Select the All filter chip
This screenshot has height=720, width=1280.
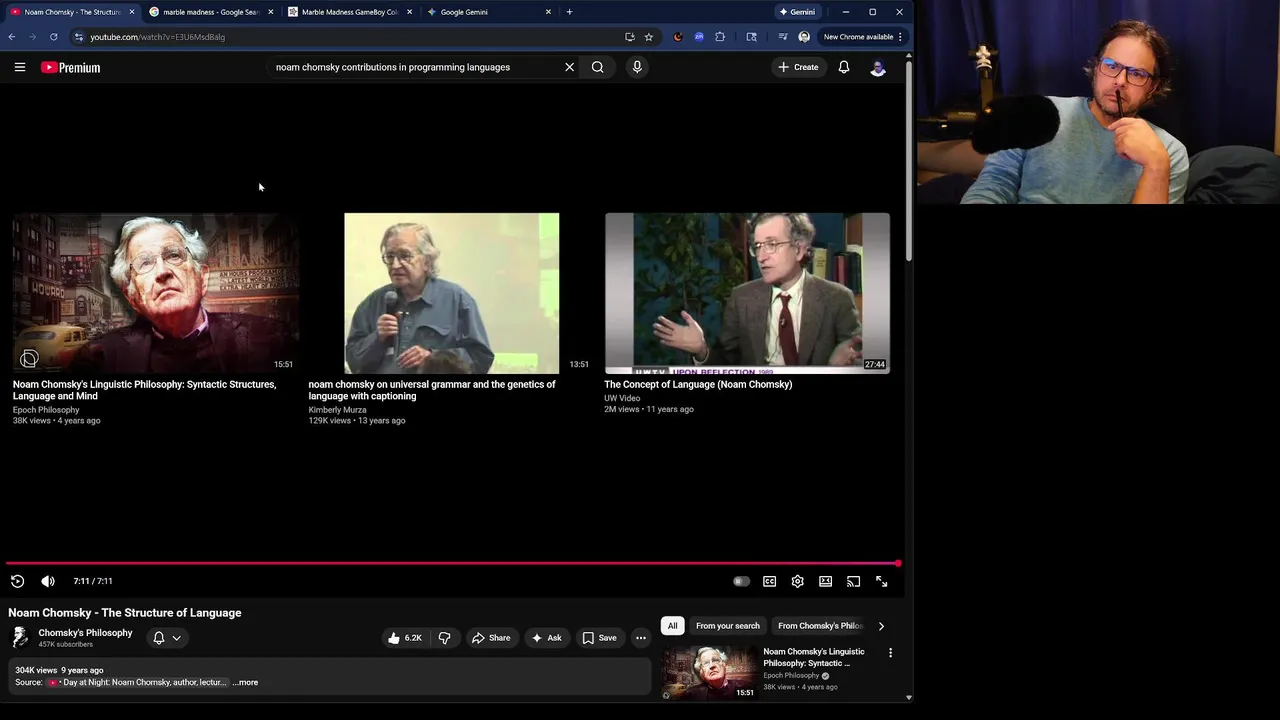672,626
